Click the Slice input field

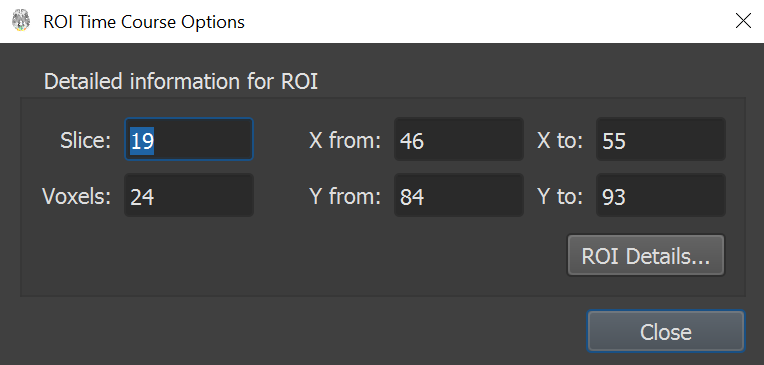tap(189, 139)
